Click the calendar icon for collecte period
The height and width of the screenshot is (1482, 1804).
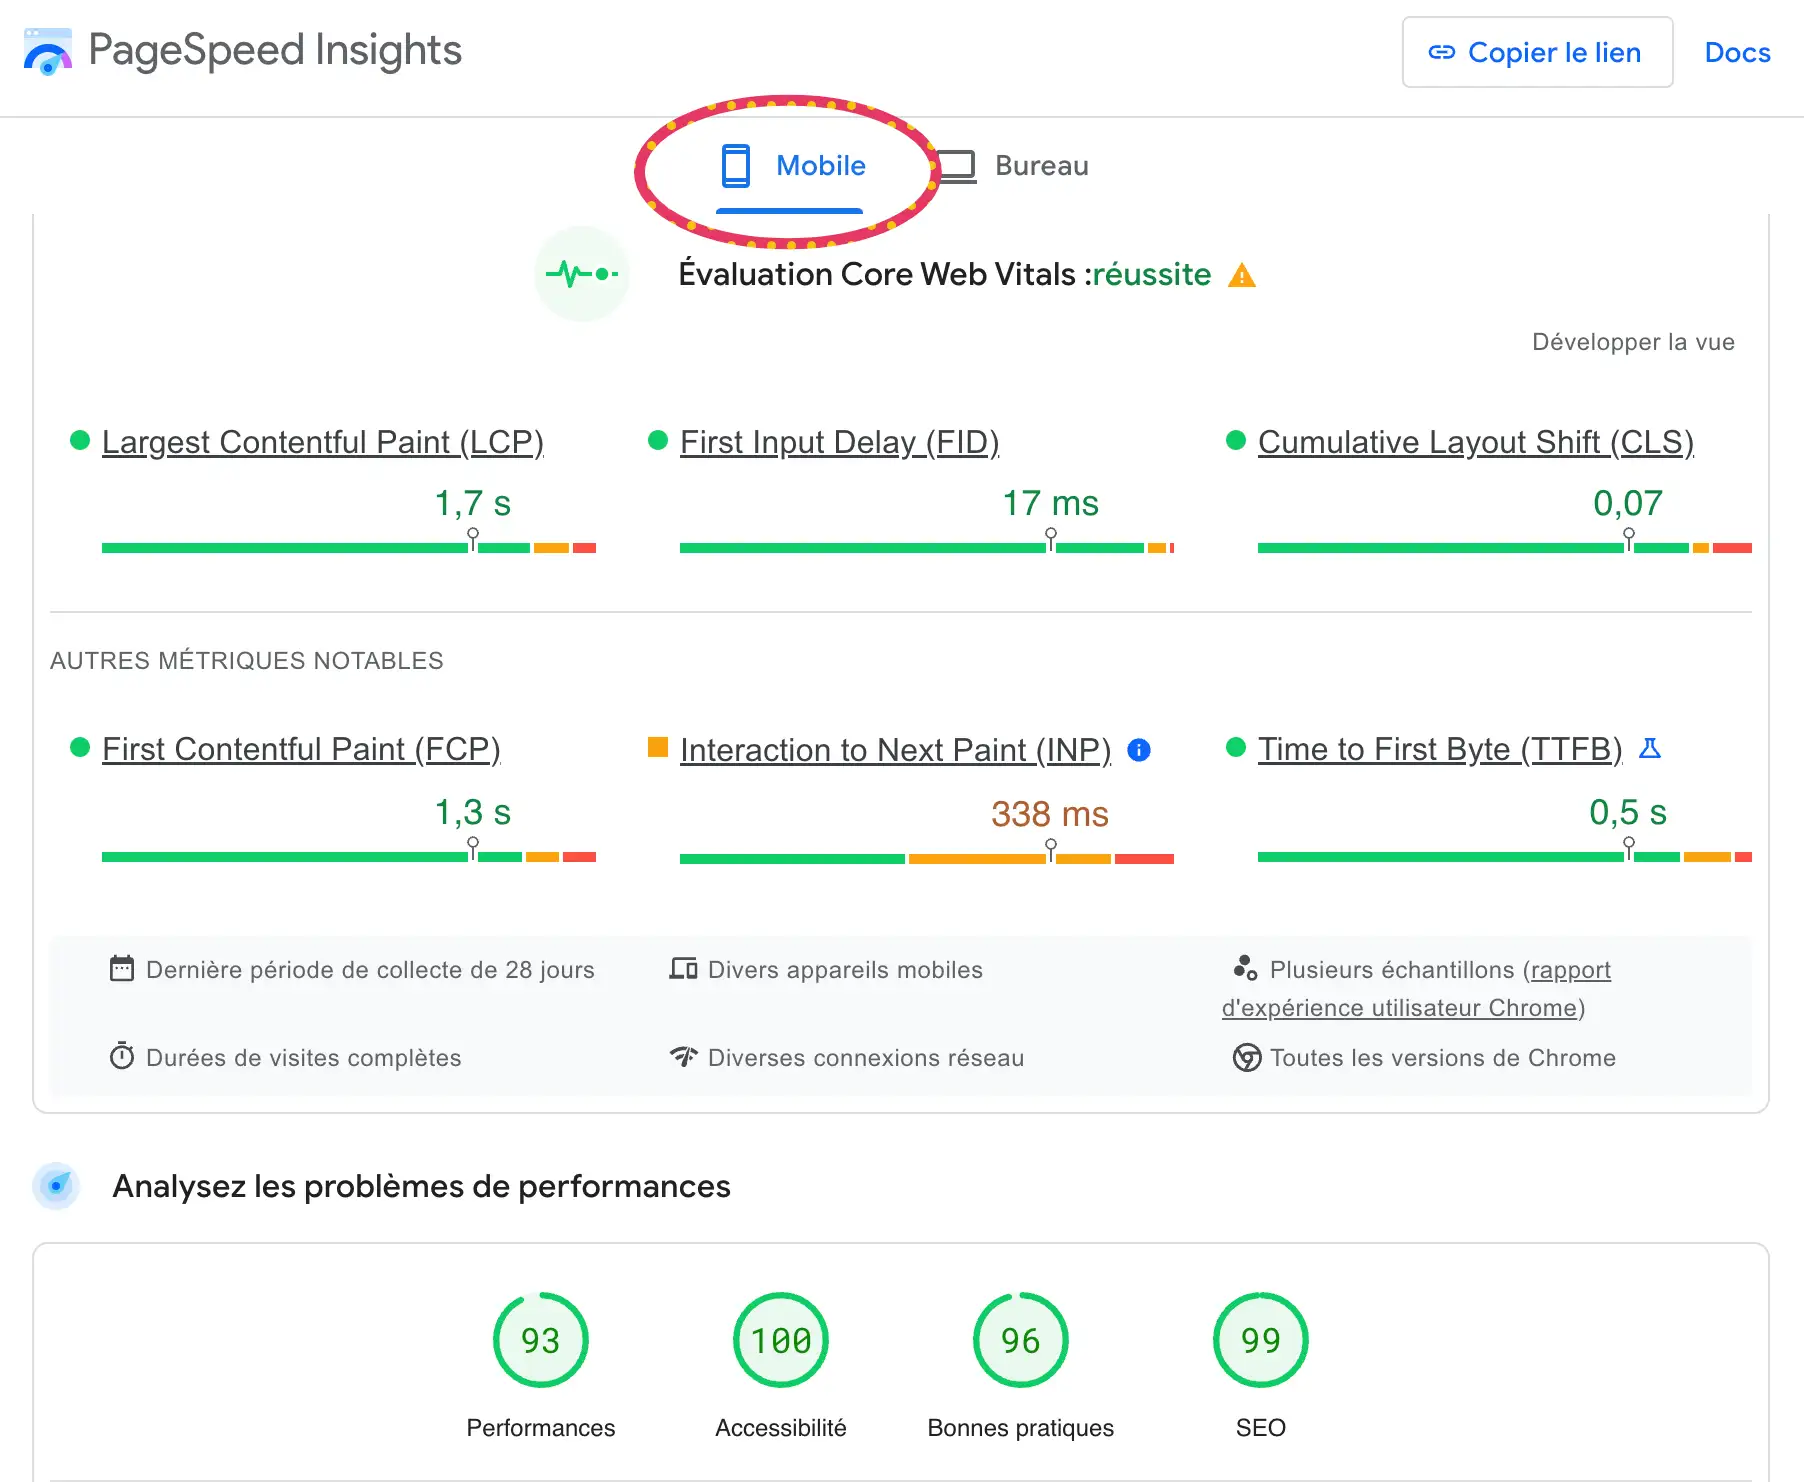pyautogui.click(x=122, y=969)
